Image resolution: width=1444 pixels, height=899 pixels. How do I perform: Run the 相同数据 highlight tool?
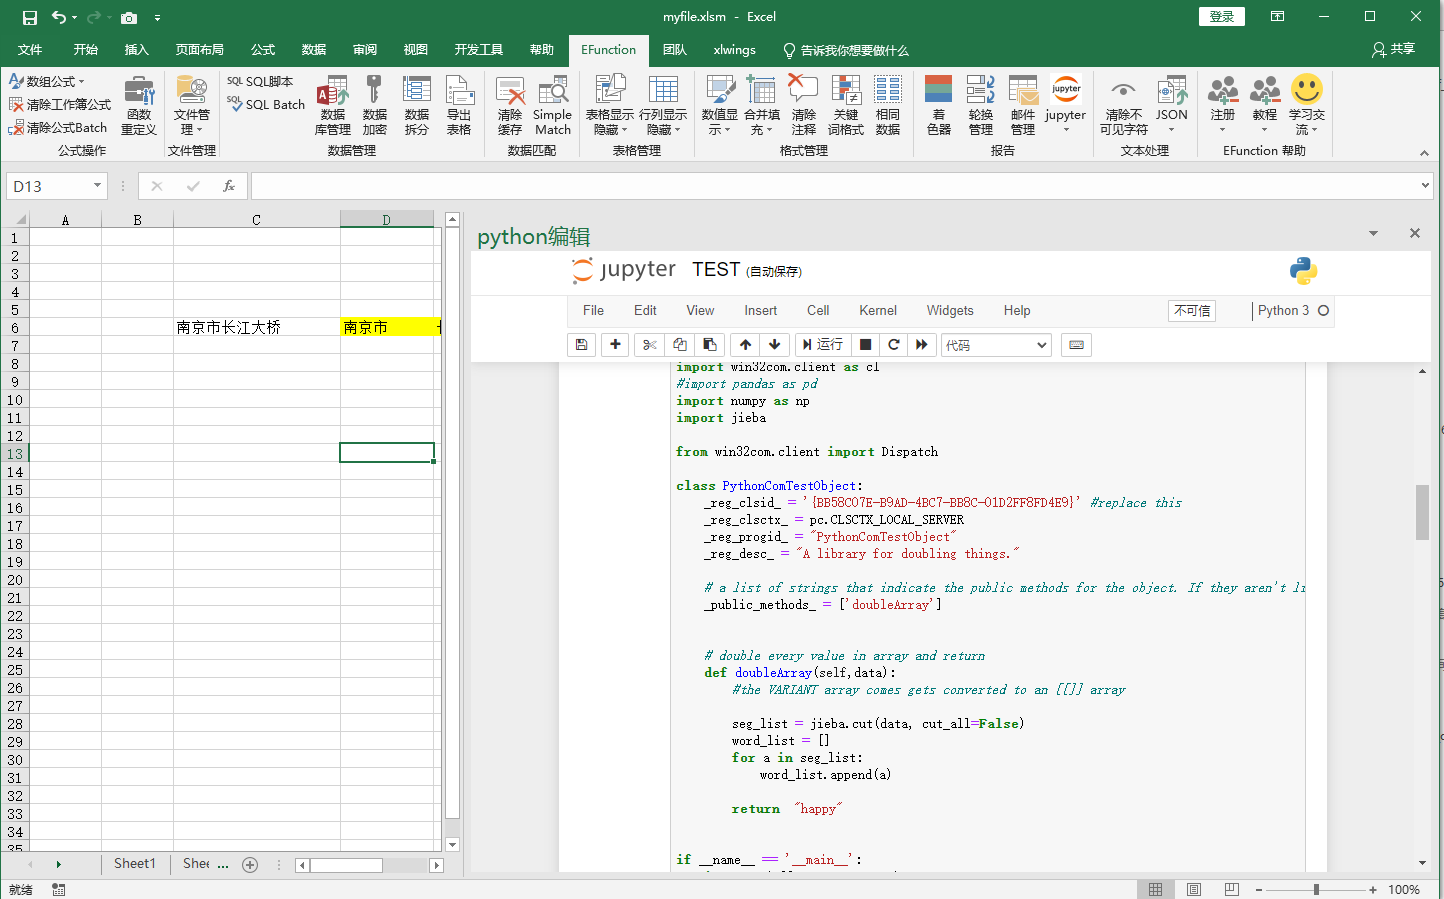pyautogui.click(x=888, y=106)
